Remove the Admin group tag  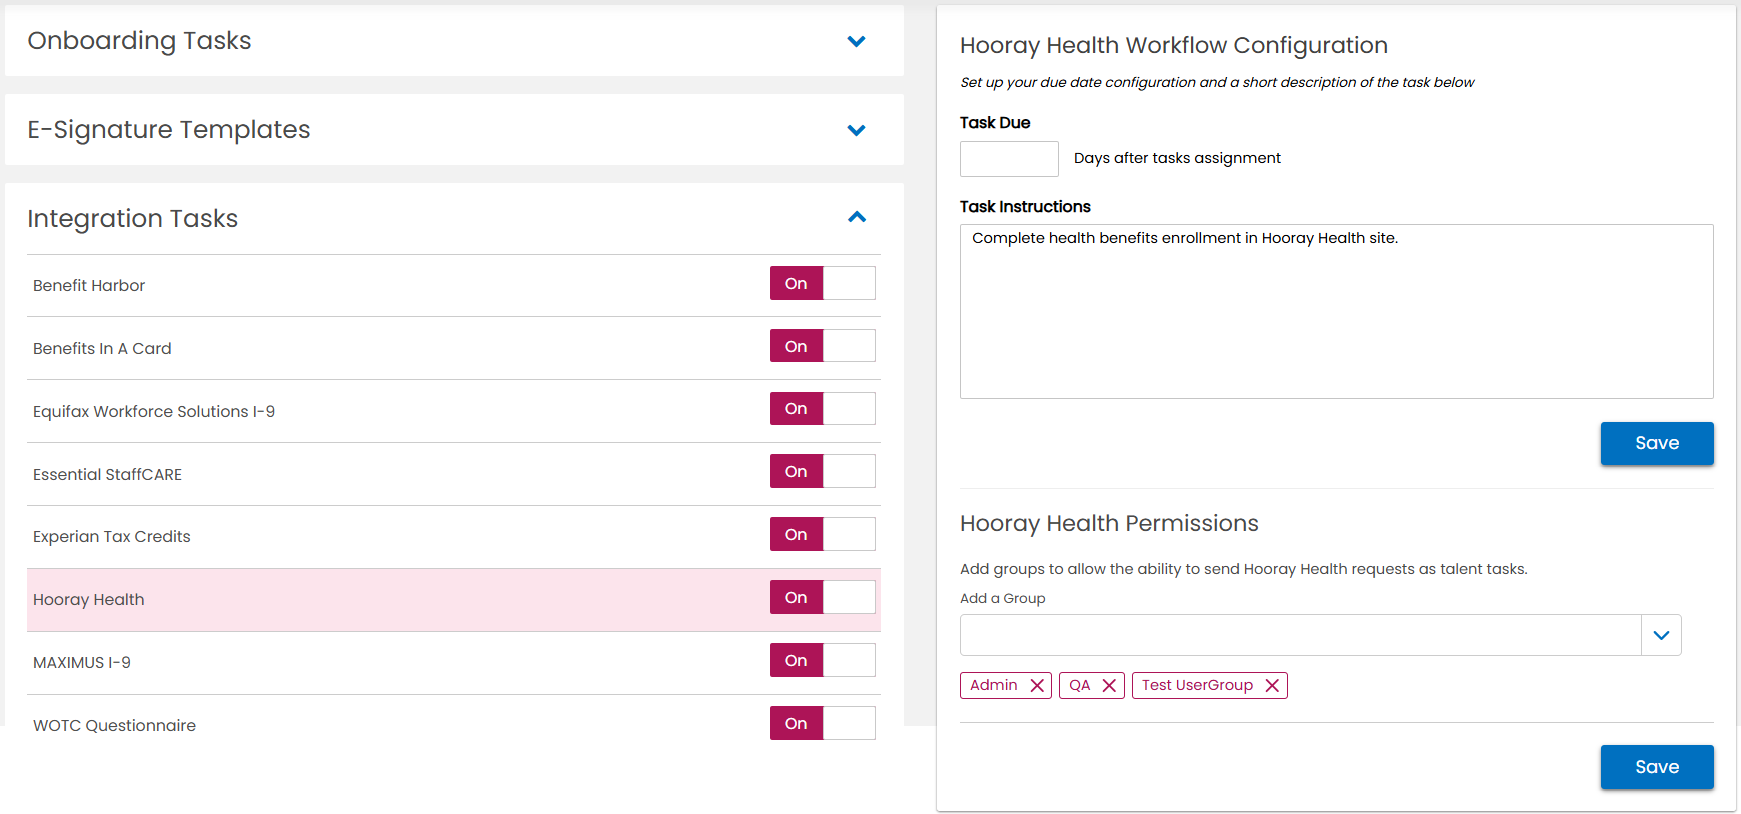click(1037, 685)
